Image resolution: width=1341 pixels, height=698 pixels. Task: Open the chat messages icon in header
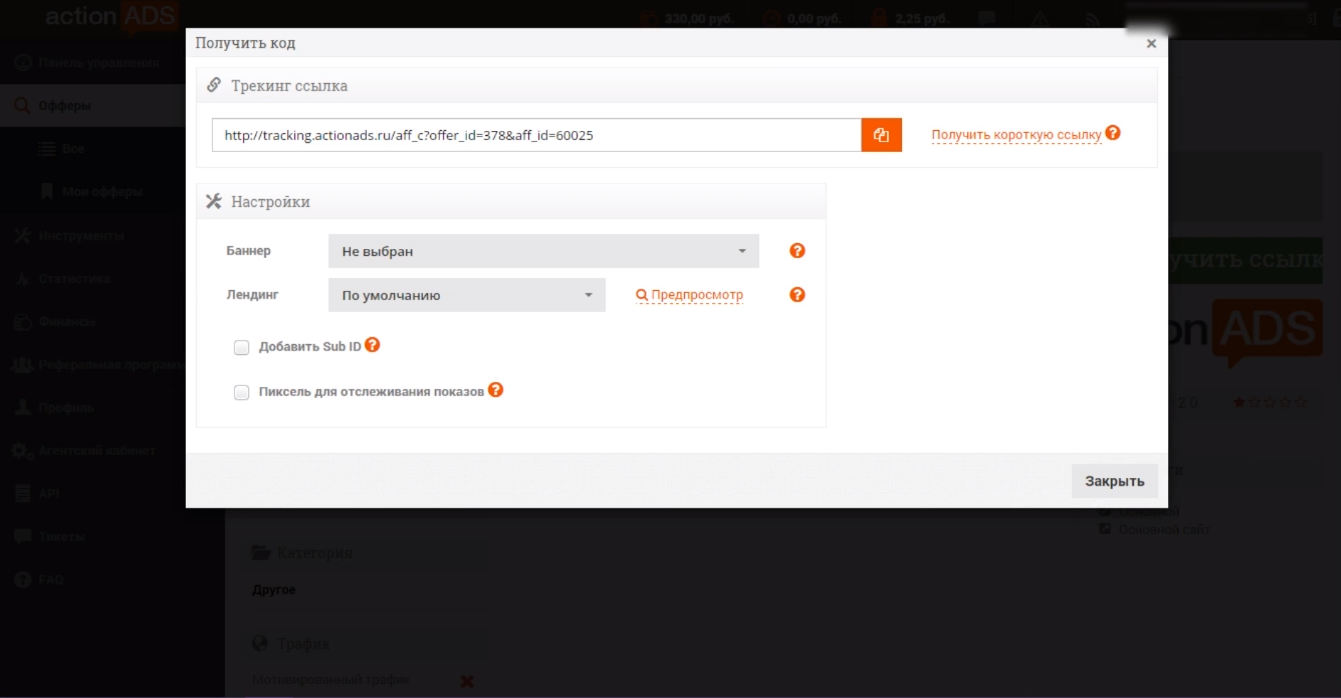coord(987,19)
